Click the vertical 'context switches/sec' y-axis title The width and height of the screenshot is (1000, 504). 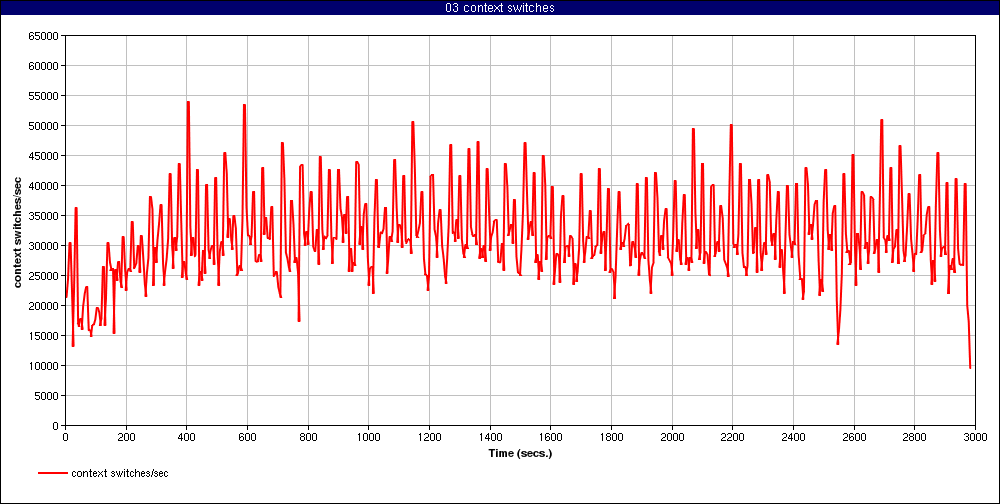[18, 231]
